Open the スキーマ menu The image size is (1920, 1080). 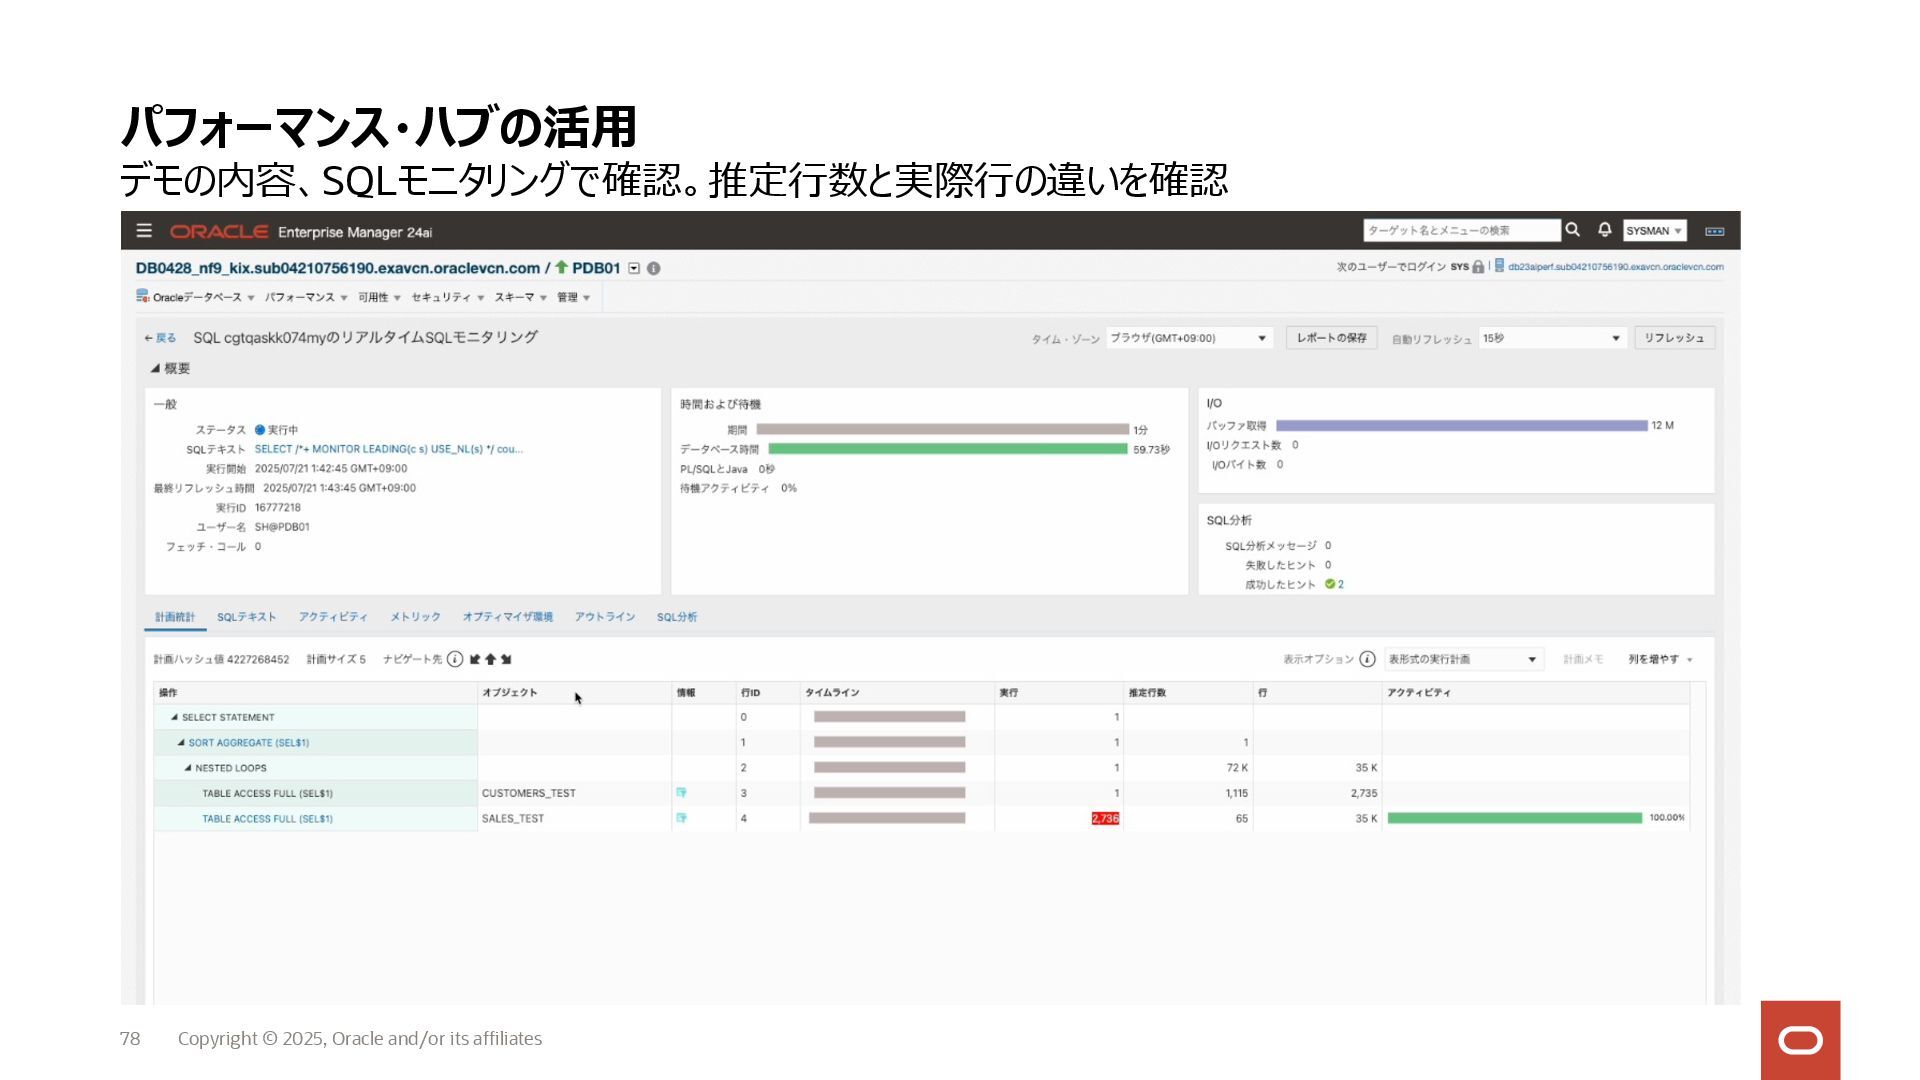pyautogui.click(x=520, y=297)
